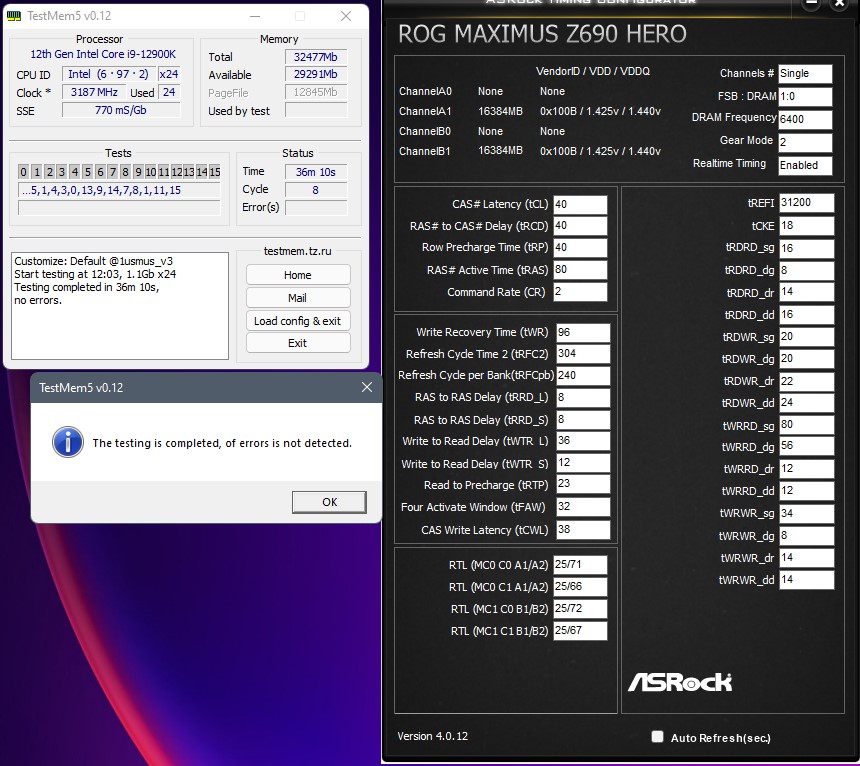The height and width of the screenshot is (766, 860).
Task: Click the tWRRD_sg field showing 80
Action: (x=807, y=424)
